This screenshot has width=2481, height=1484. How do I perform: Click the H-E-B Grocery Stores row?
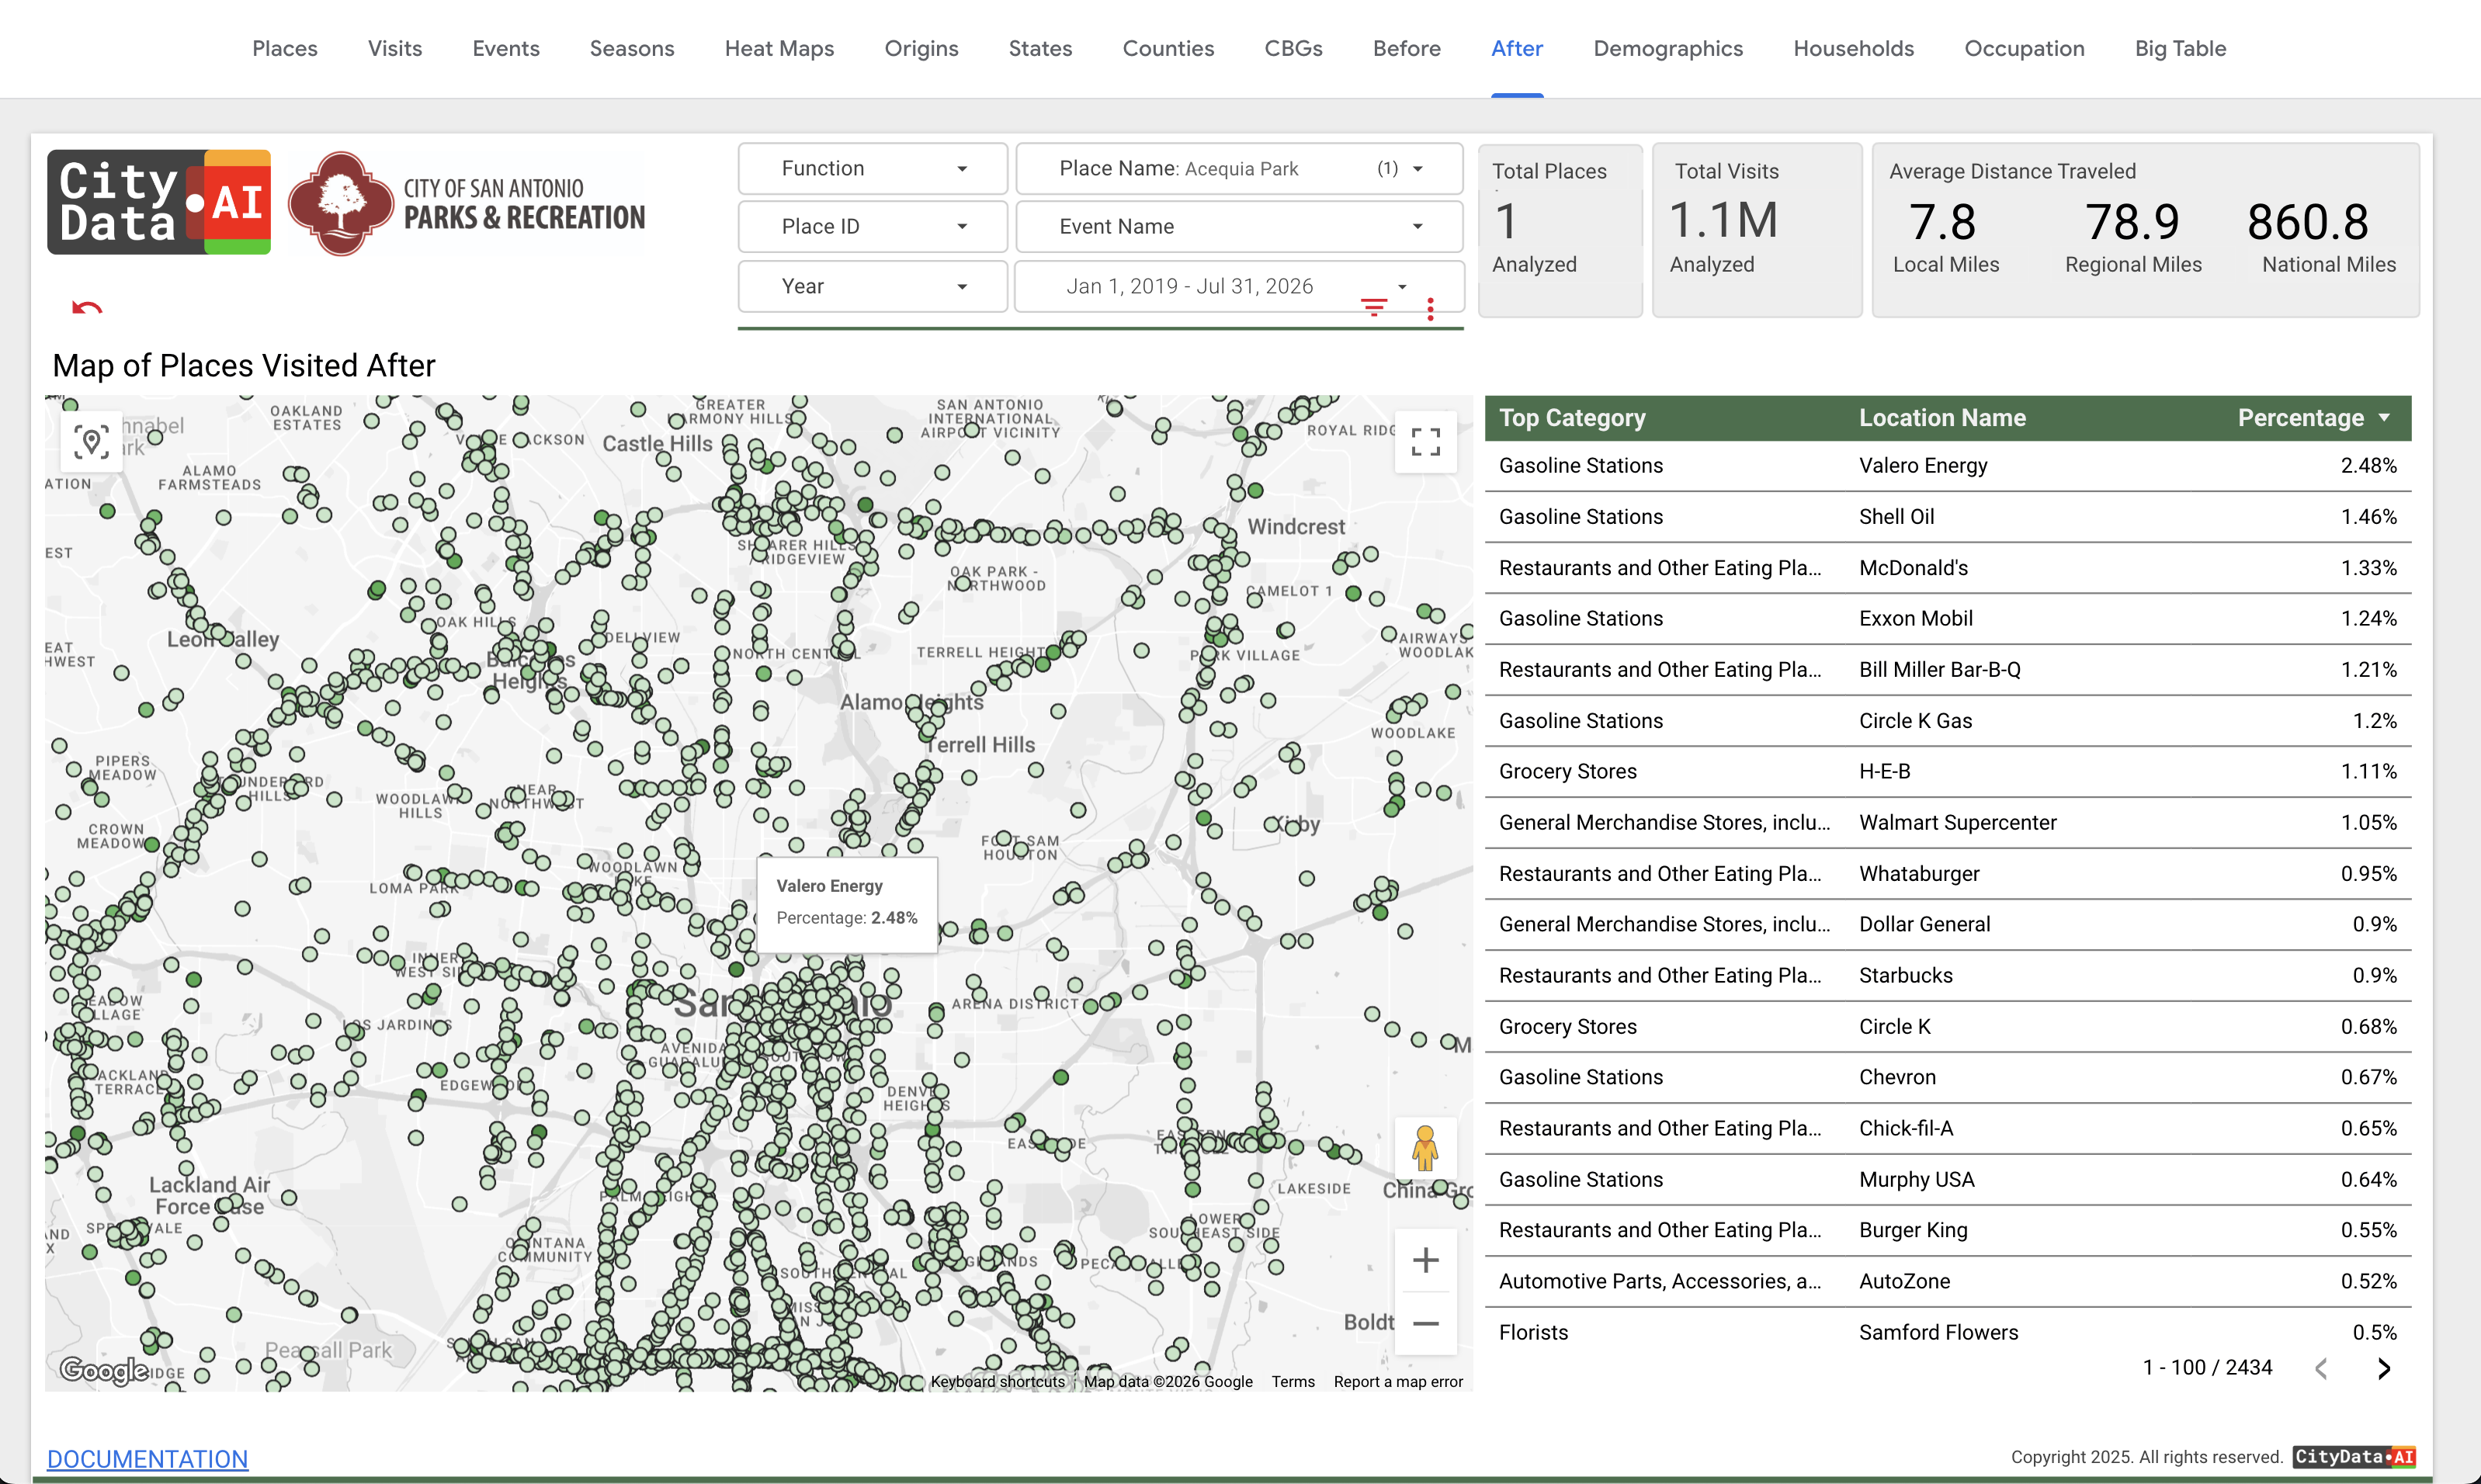pos(1947,771)
